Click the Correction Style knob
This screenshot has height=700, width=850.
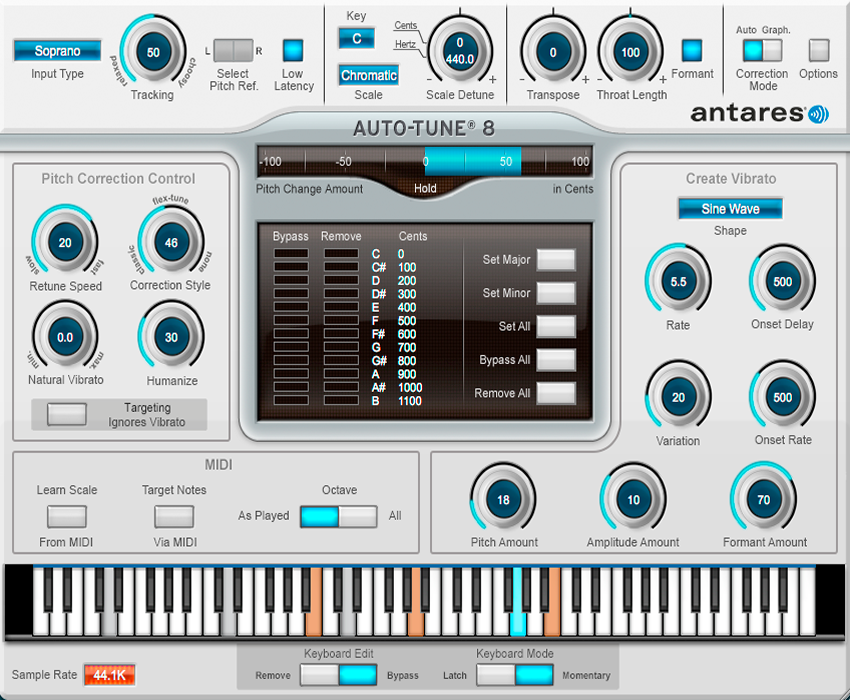(x=171, y=242)
